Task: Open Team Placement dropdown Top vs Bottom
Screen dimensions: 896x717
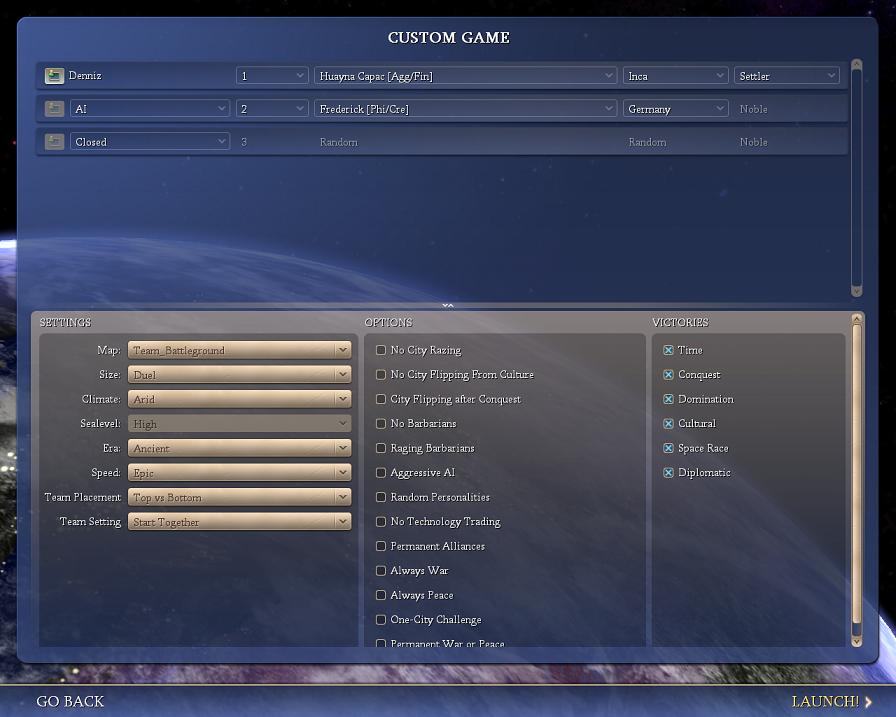Action: pos(239,498)
